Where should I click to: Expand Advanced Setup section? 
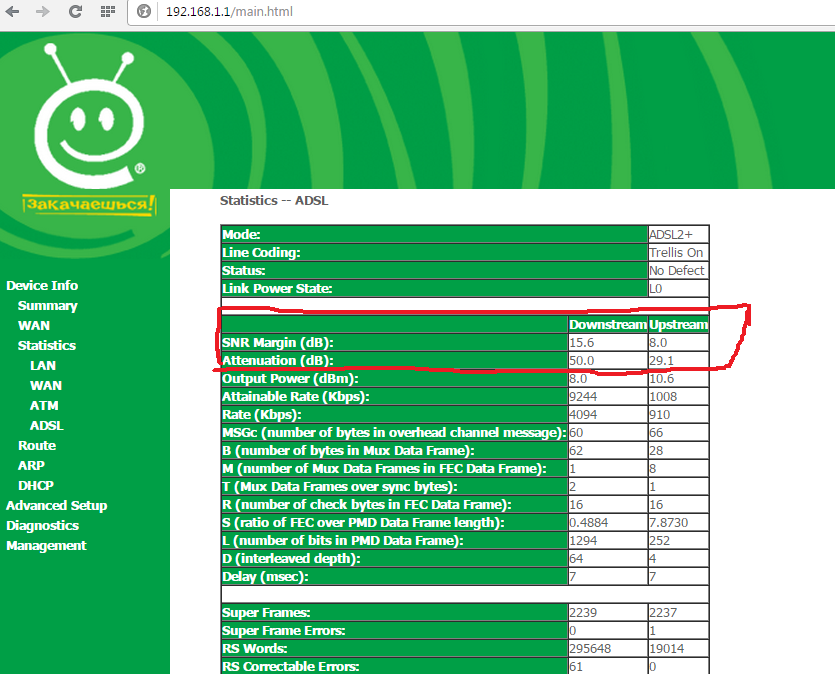[x=56, y=505]
